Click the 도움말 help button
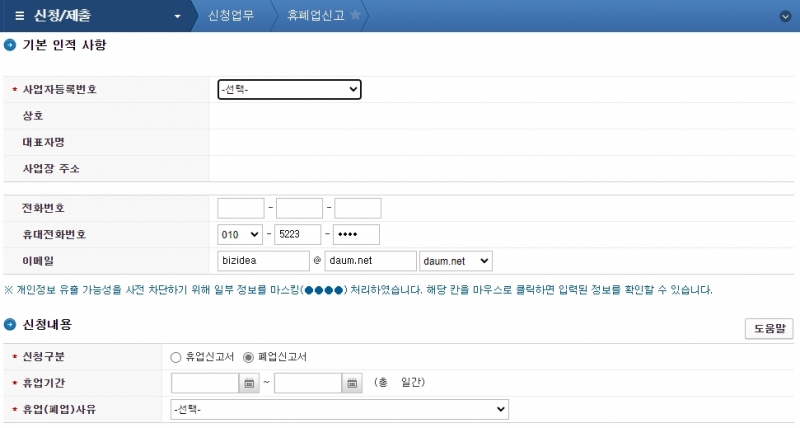The width and height of the screenshot is (800, 428). tap(769, 329)
